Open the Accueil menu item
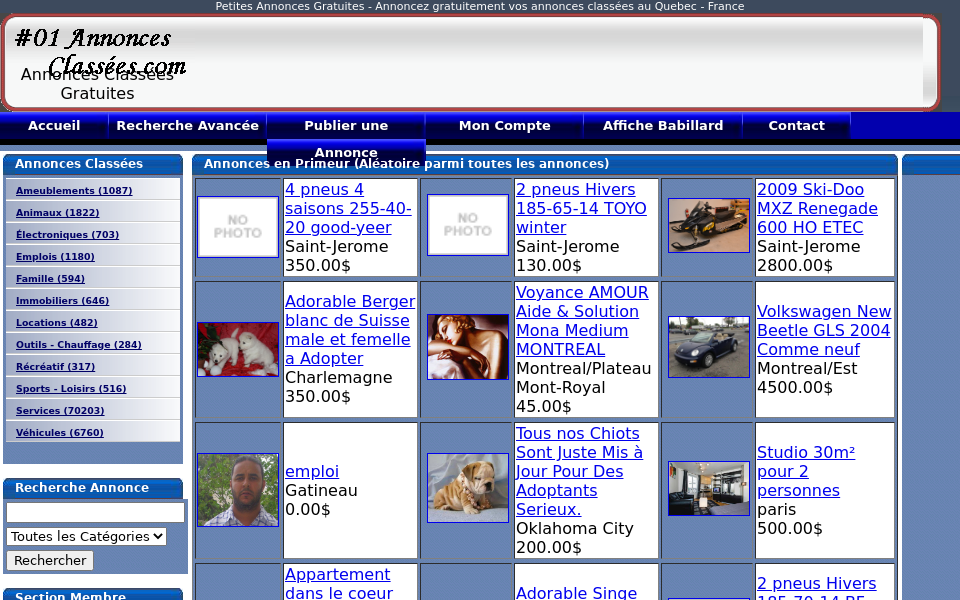960x600 pixels. coord(54,126)
